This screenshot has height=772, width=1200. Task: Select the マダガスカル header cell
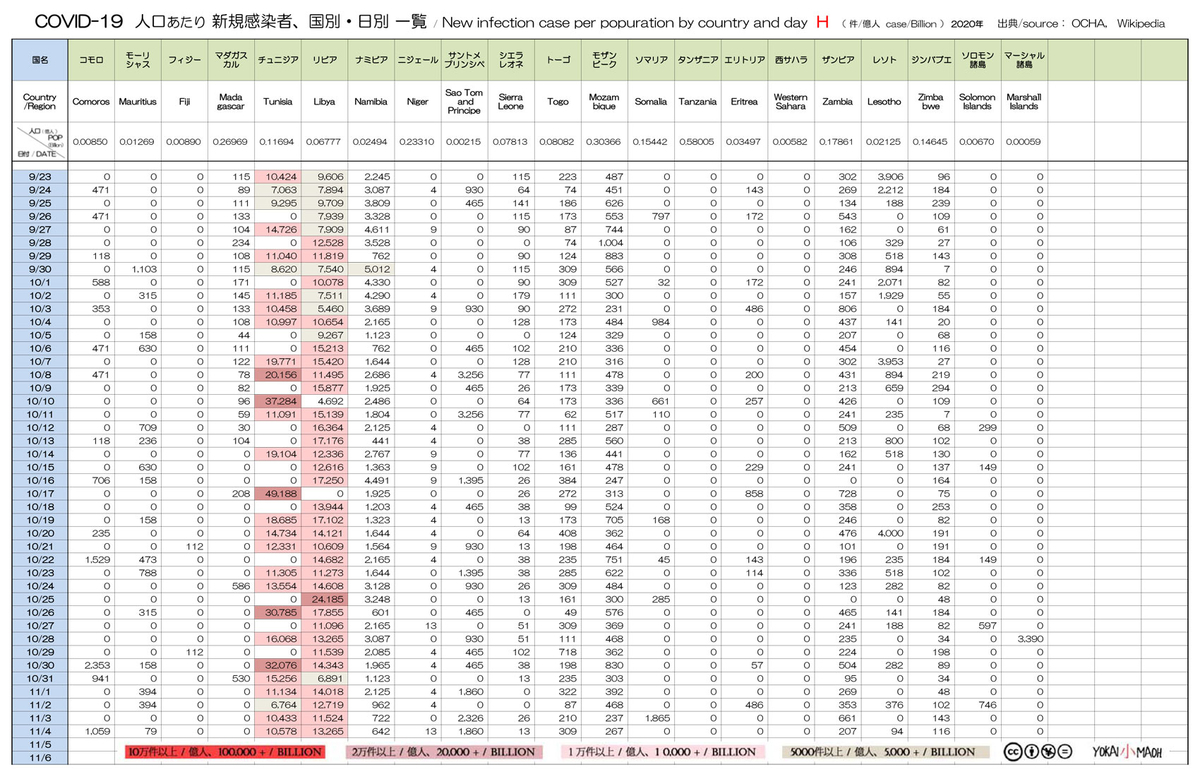tap(231, 60)
